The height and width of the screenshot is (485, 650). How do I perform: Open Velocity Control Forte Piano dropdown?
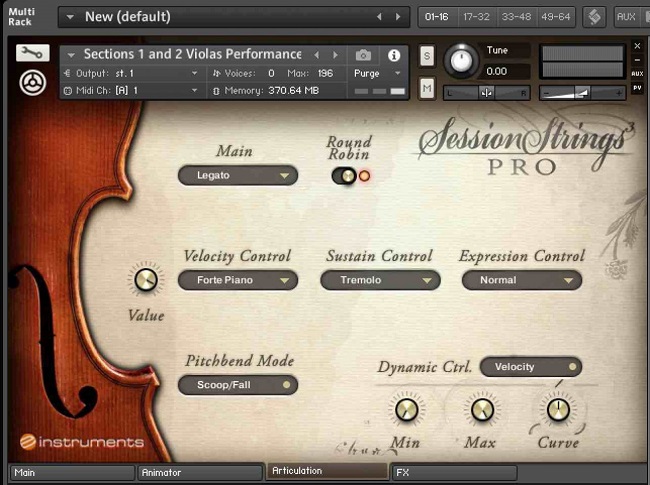(x=238, y=280)
